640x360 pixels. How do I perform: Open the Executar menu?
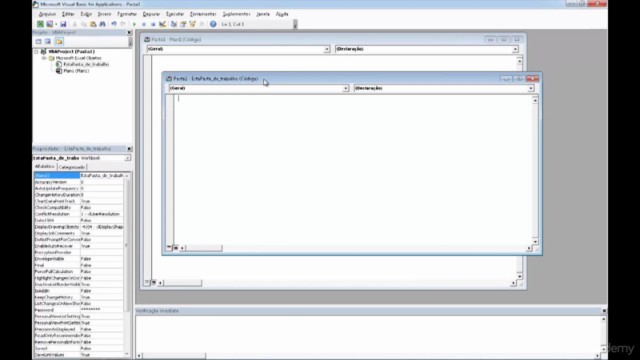[x=175, y=14]
